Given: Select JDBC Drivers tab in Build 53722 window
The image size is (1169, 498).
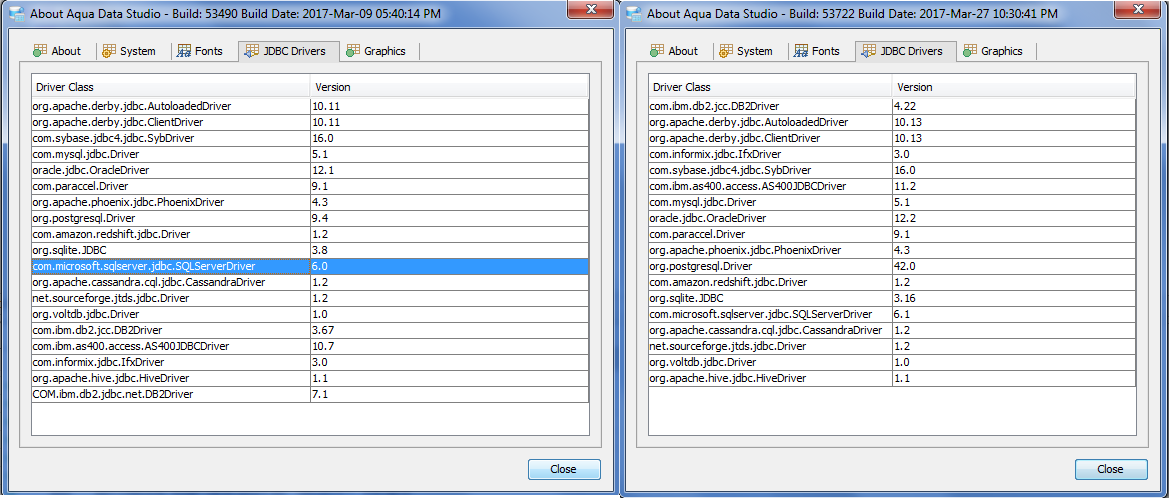Looking at the screenshot, I should [906, 51].
